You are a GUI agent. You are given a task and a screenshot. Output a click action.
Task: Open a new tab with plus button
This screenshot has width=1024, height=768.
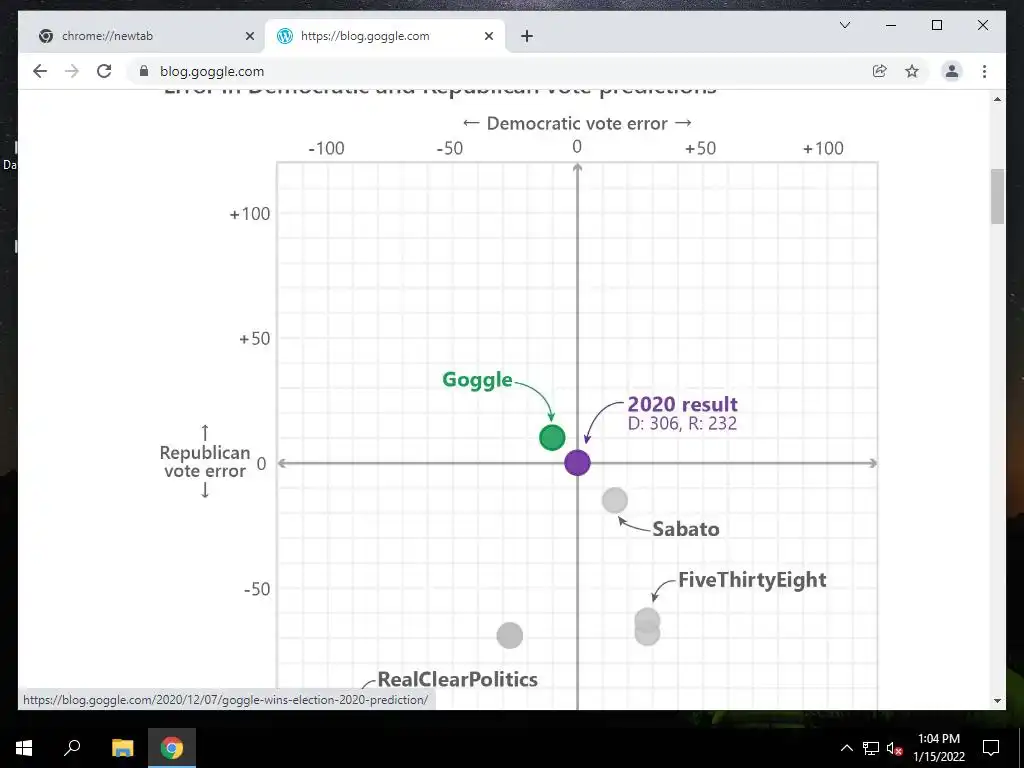coord(527,36)
